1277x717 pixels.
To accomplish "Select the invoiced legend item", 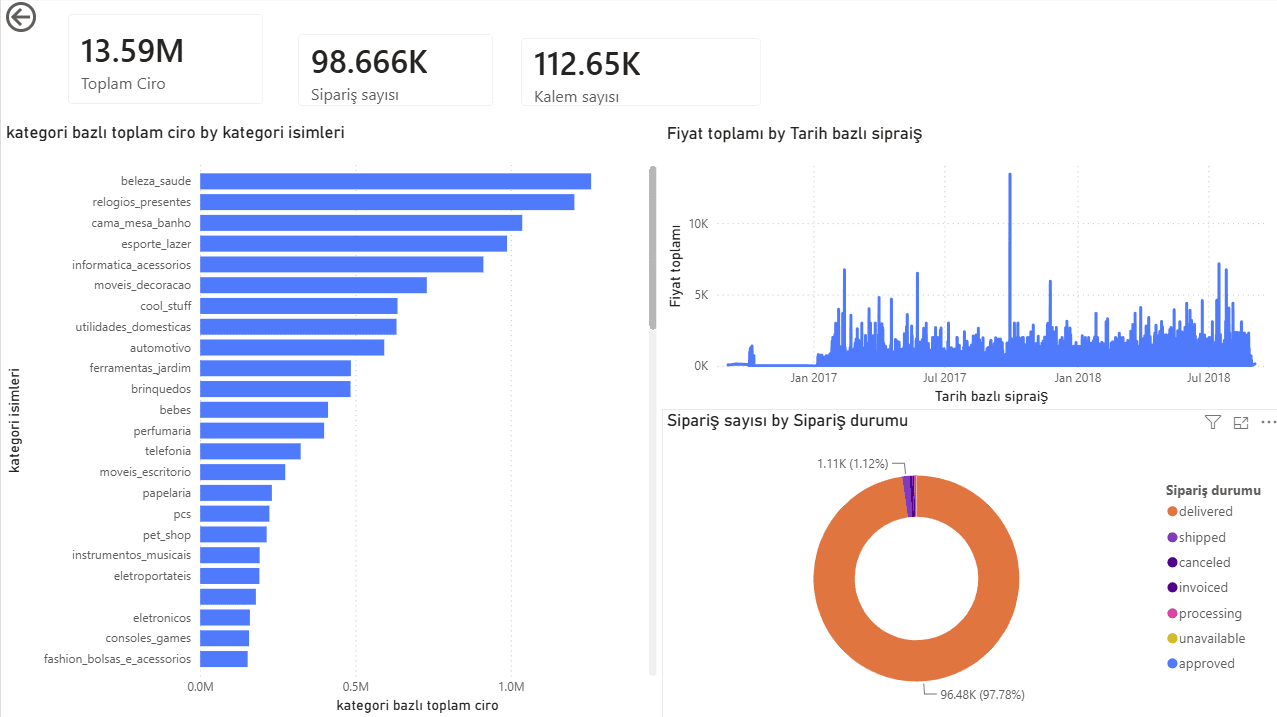I will pyautogui.click(x=1197, y=588).
